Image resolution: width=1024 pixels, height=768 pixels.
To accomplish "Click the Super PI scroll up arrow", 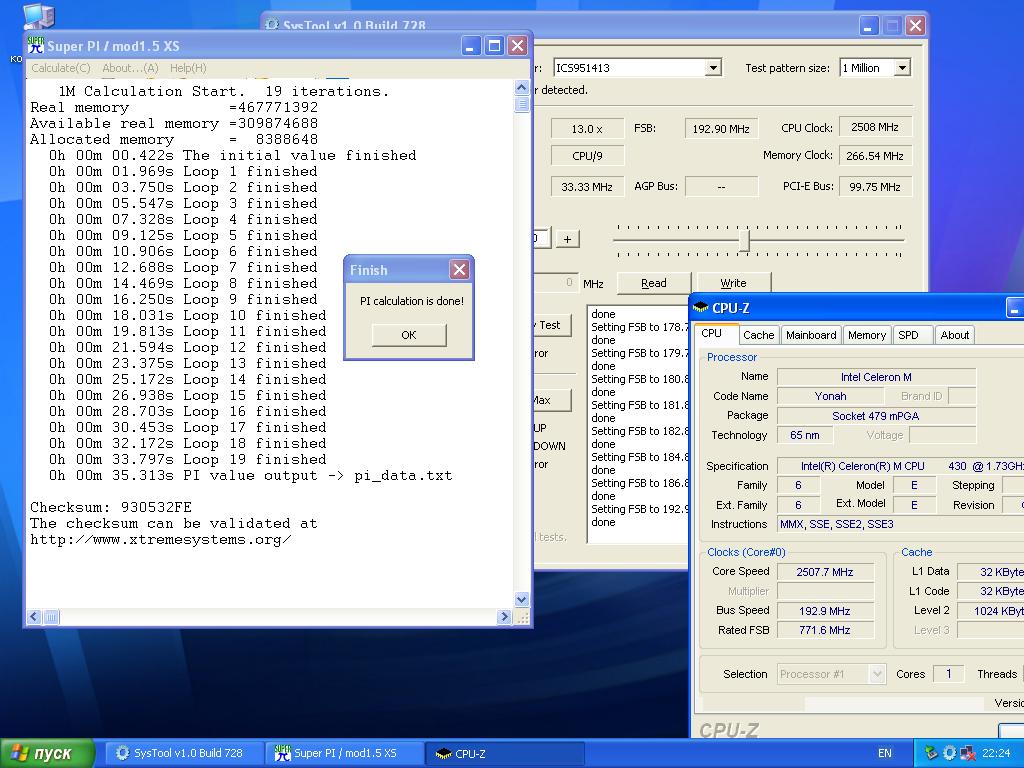I will (x=522, y=88).
